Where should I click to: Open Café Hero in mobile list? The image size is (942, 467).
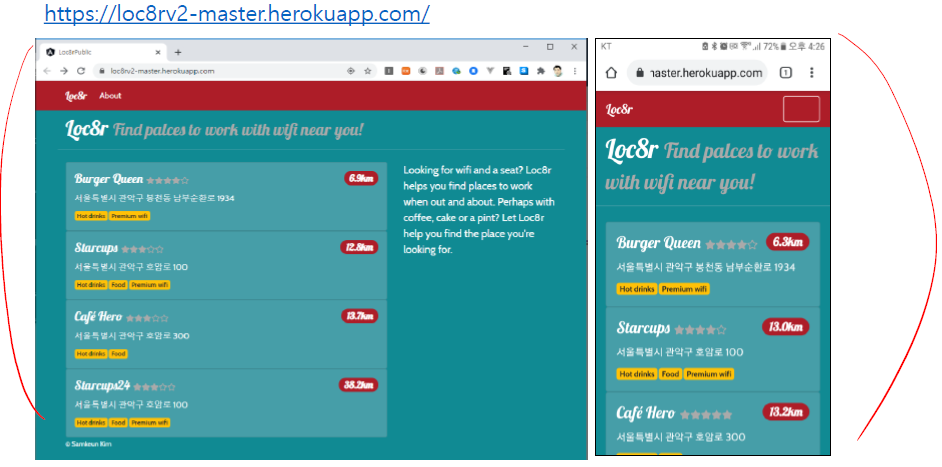click(646, 414)
